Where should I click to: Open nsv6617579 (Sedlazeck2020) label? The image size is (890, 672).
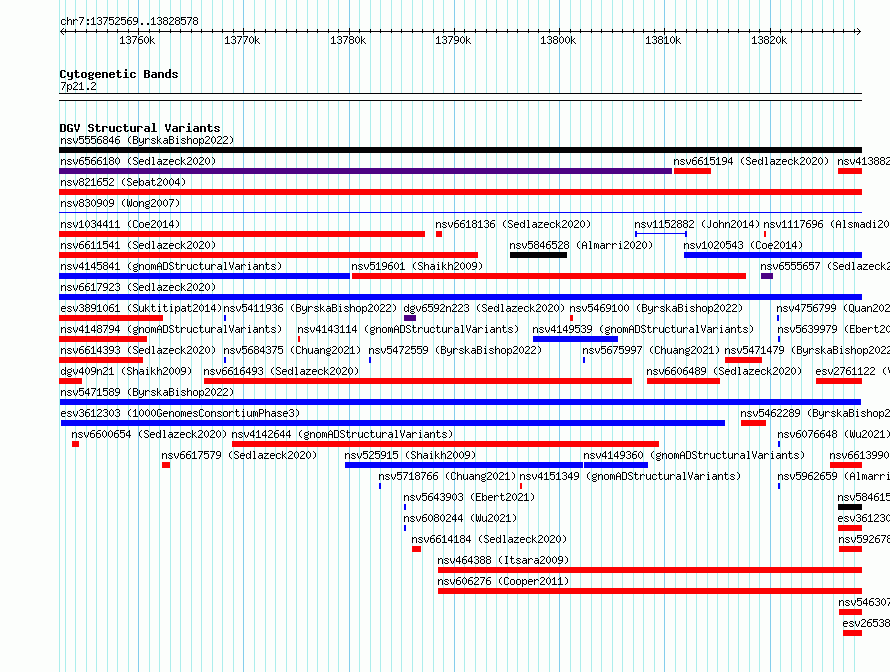tap(239, 455)
